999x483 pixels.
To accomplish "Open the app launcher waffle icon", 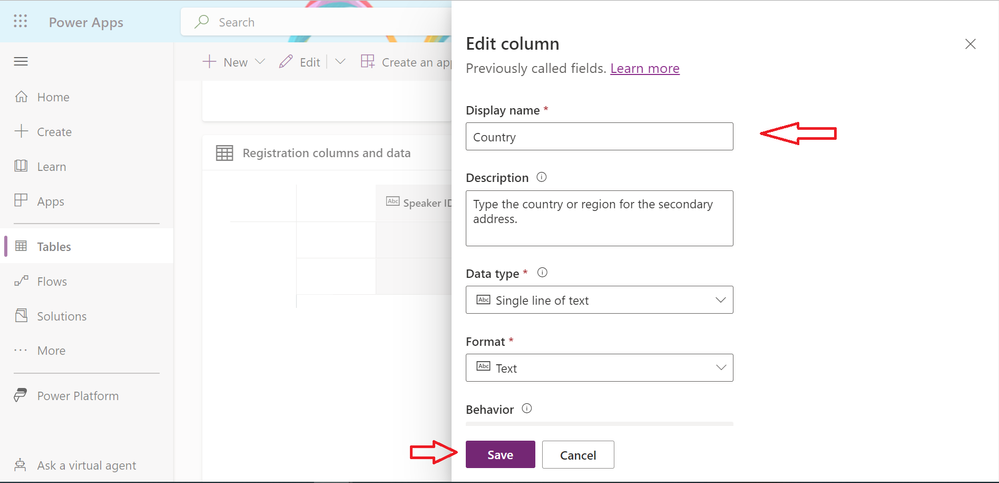I will [x=20, y=22].
